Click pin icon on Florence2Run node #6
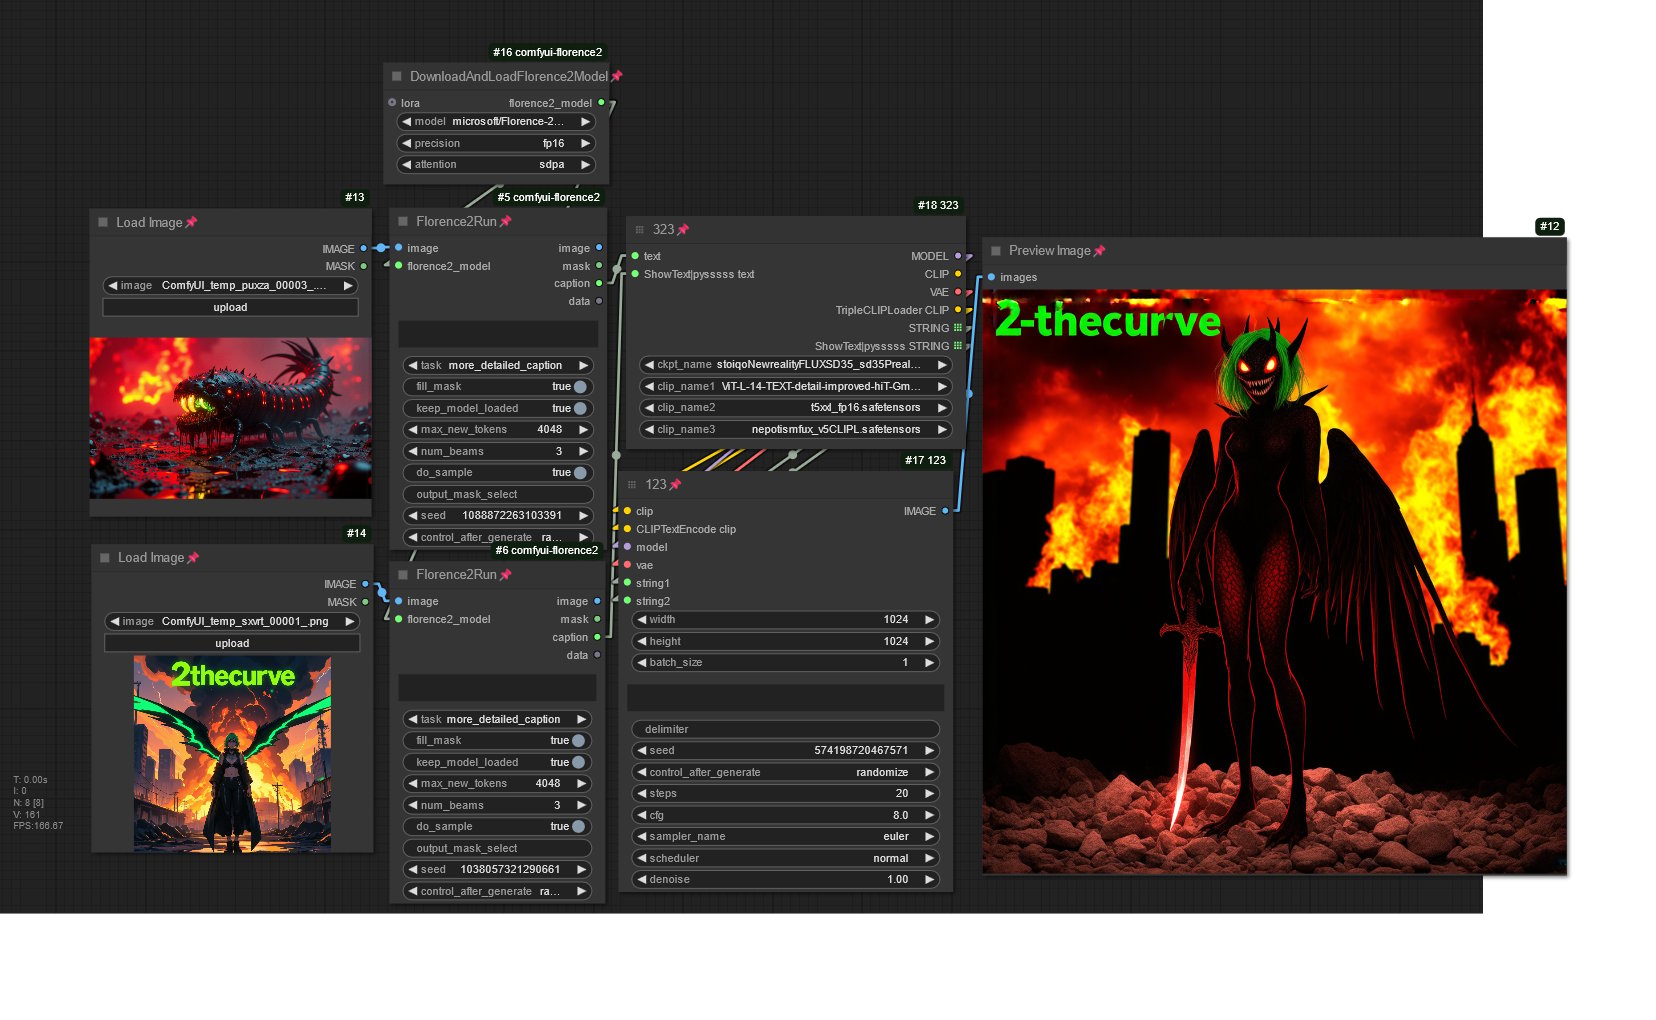The image size is (1656, 1020). (x=505, y=574)
